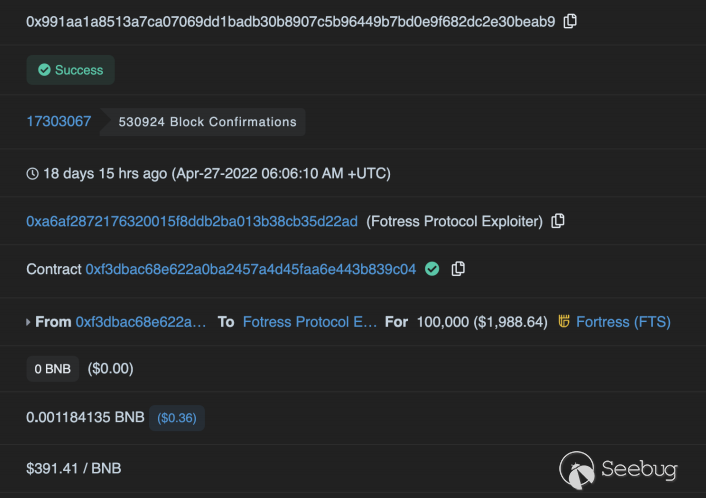Click the 530924 Block Confirmations badge
This screenshot has width=706, height=498.
pyautogui.click(x=207, y=122)
